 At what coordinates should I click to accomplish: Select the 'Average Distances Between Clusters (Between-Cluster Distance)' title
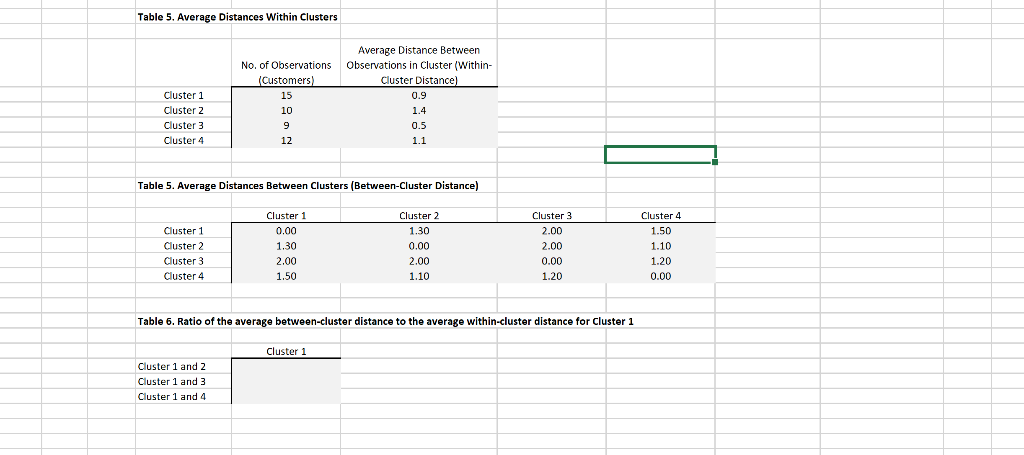tap(308, 186)
